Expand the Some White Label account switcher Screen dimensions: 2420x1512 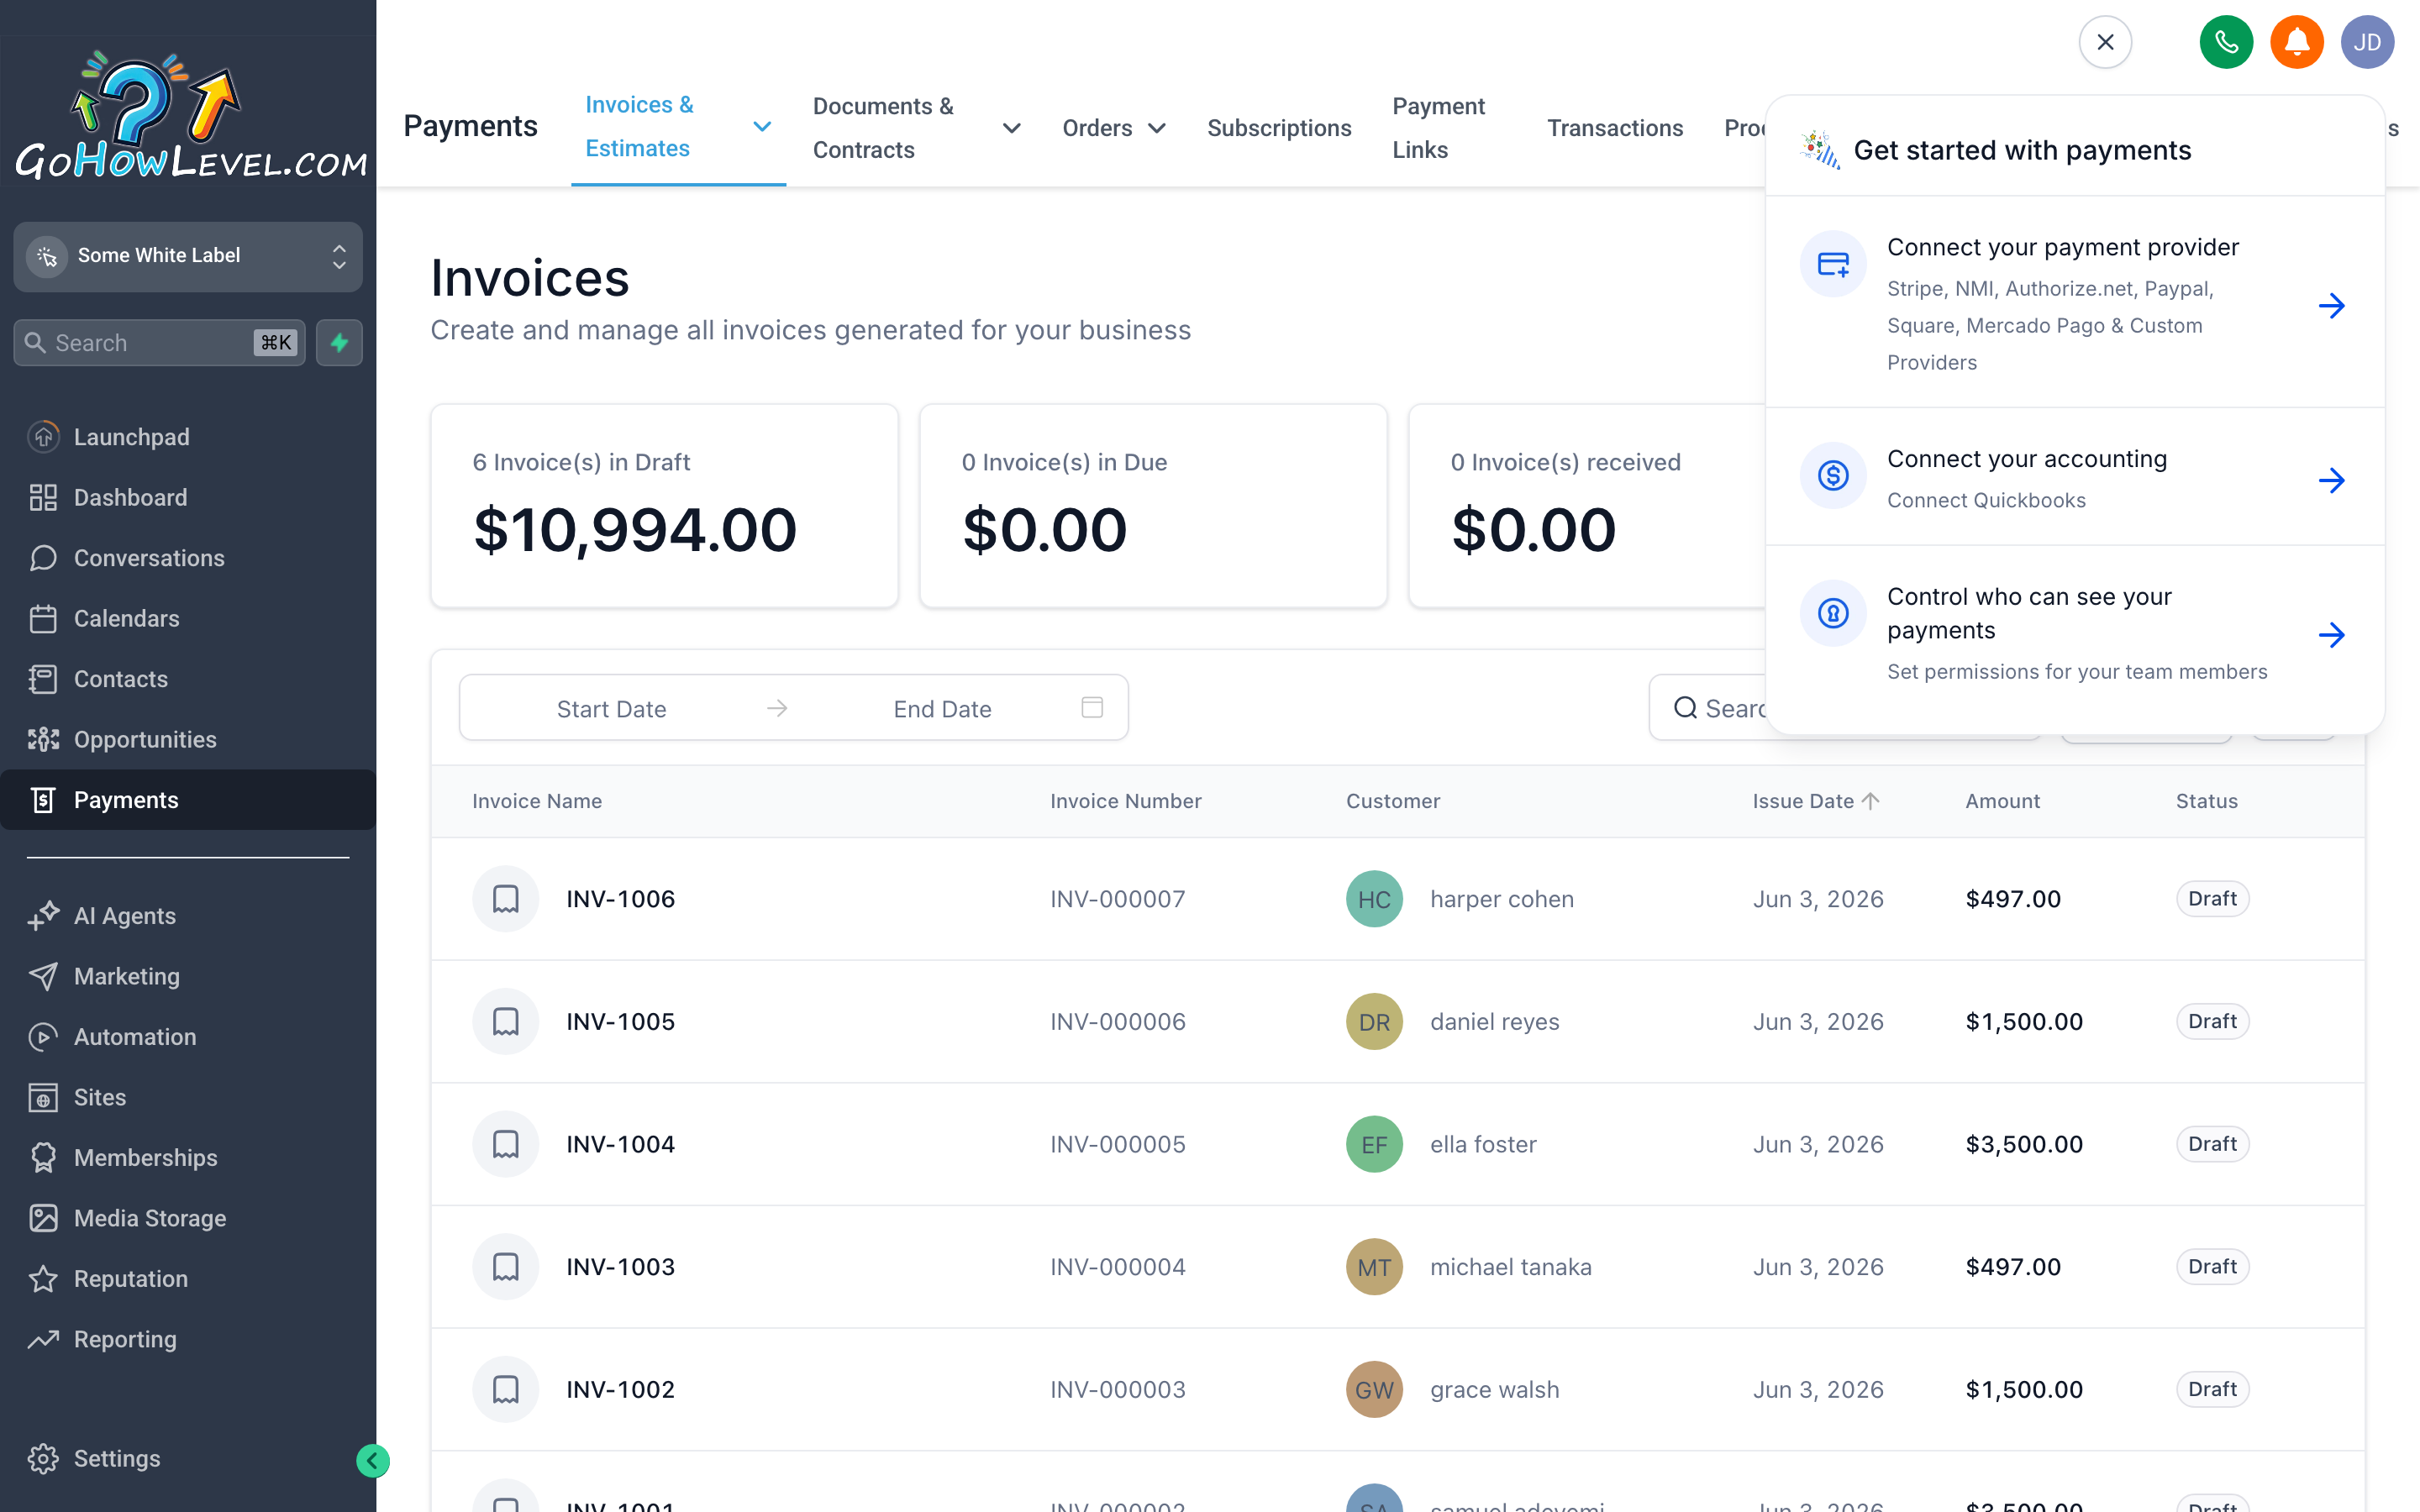pyautogui.click(x=188, y=256)
